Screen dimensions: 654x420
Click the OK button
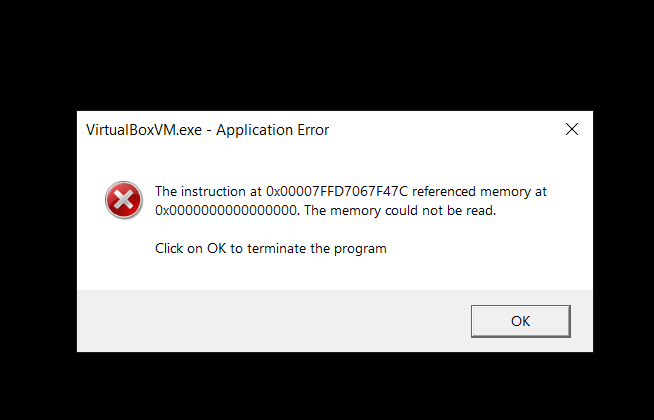click(x=520, y=321)
